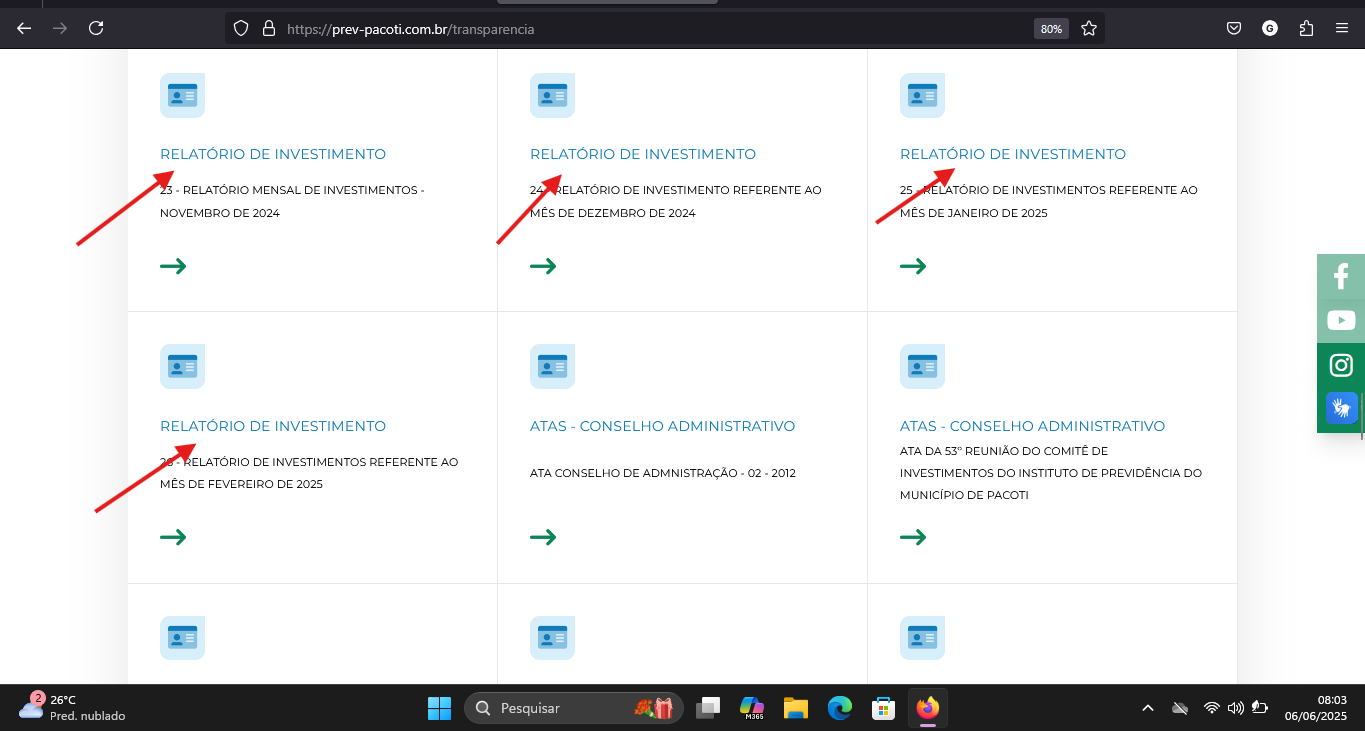The height and width of the screenshot is (731, 1365).
Task: Open the extensions puzzle menu
Action: 1306,28
